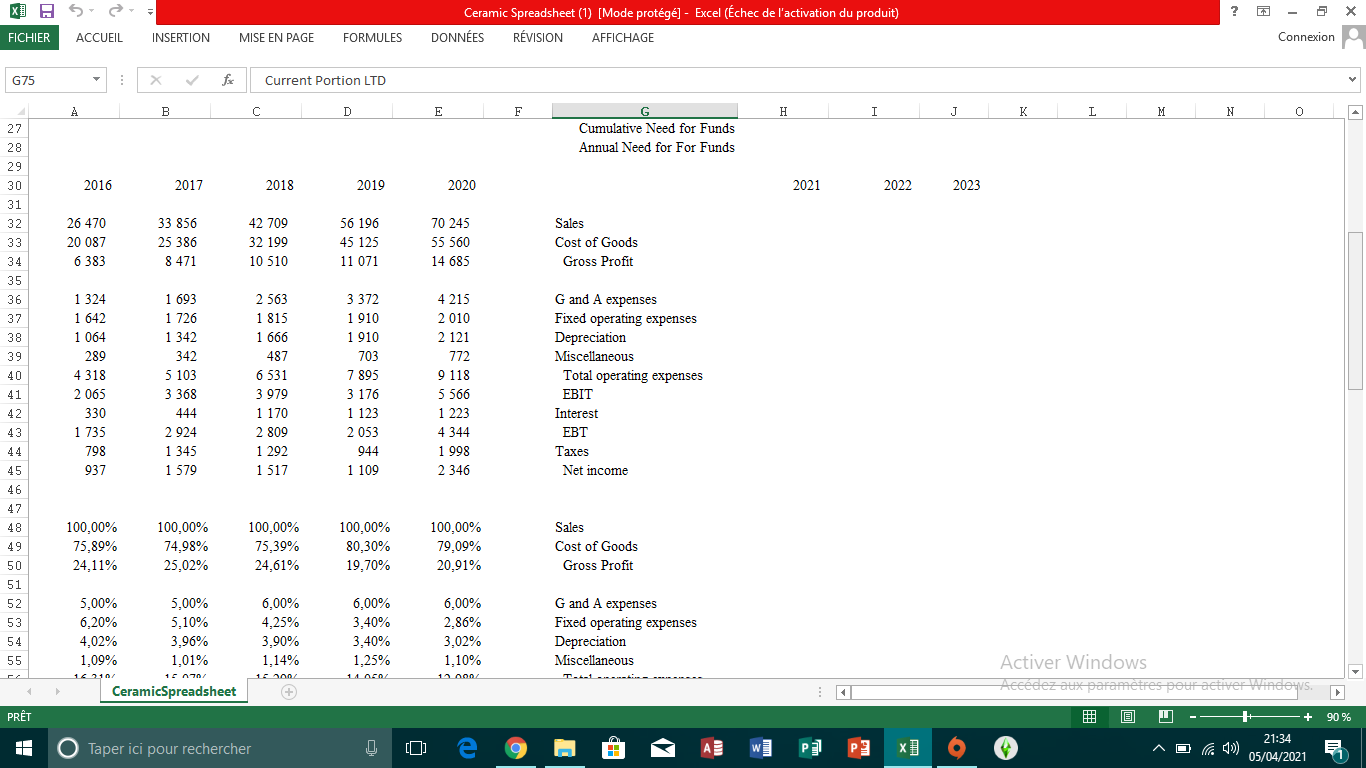Expand the formula bar chevron
This screenshot has height=768, width=1366.
[x=1353, y=80]
